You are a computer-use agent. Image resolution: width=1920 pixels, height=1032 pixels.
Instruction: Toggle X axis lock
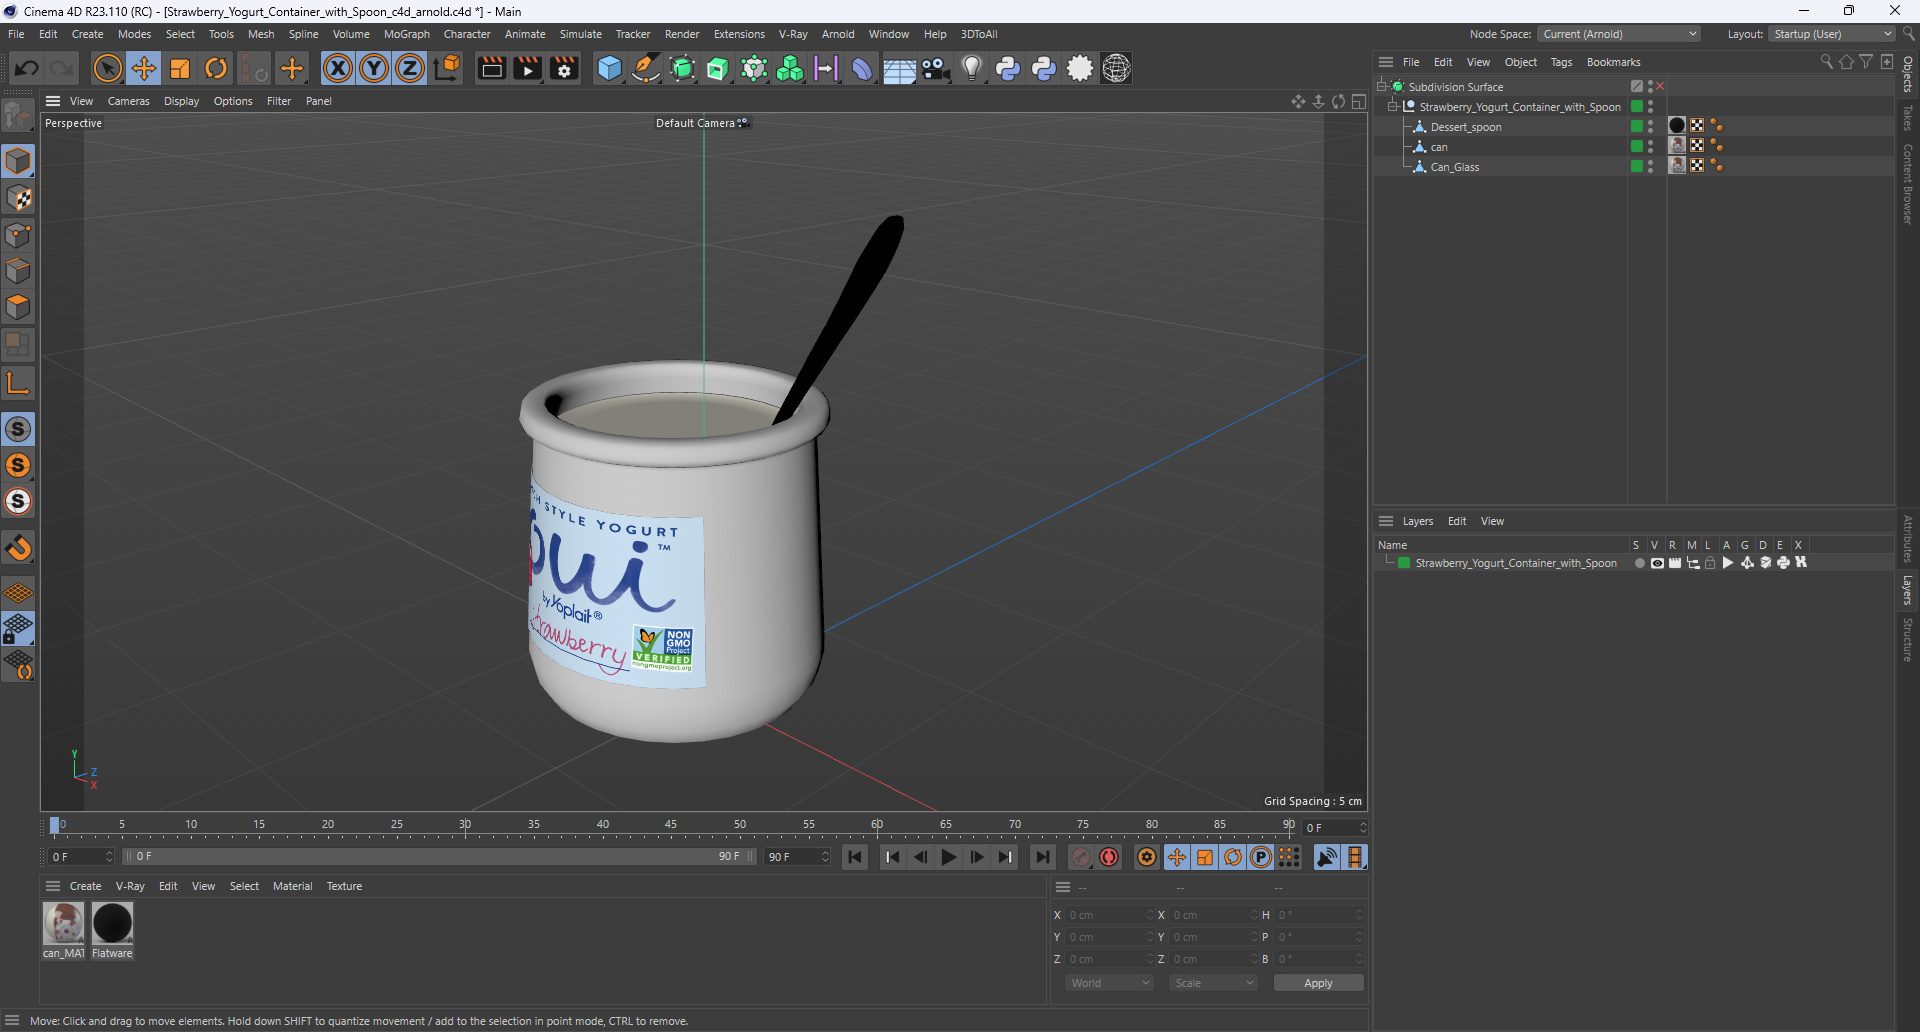coord(338,68)
